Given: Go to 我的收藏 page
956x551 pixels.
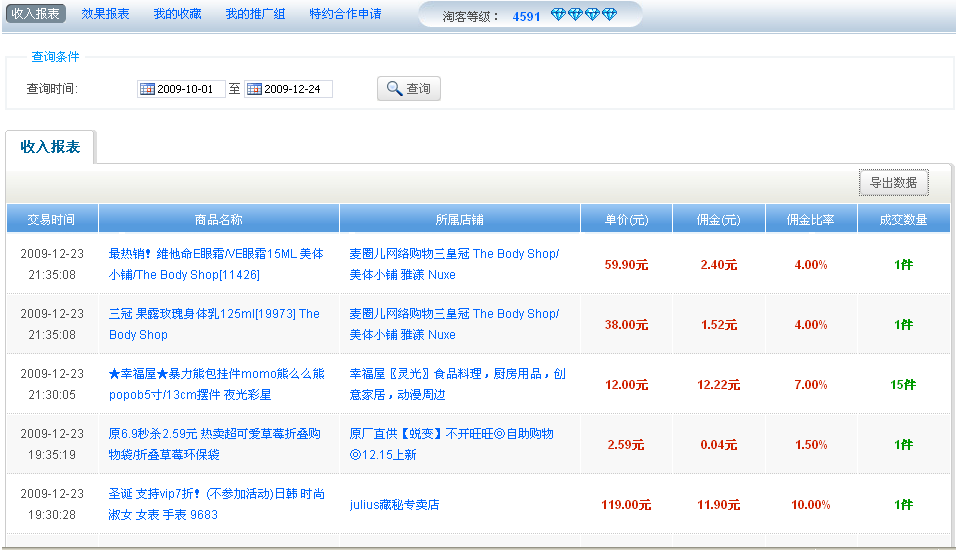Looking at the screenshot, I should coord(177,13).
